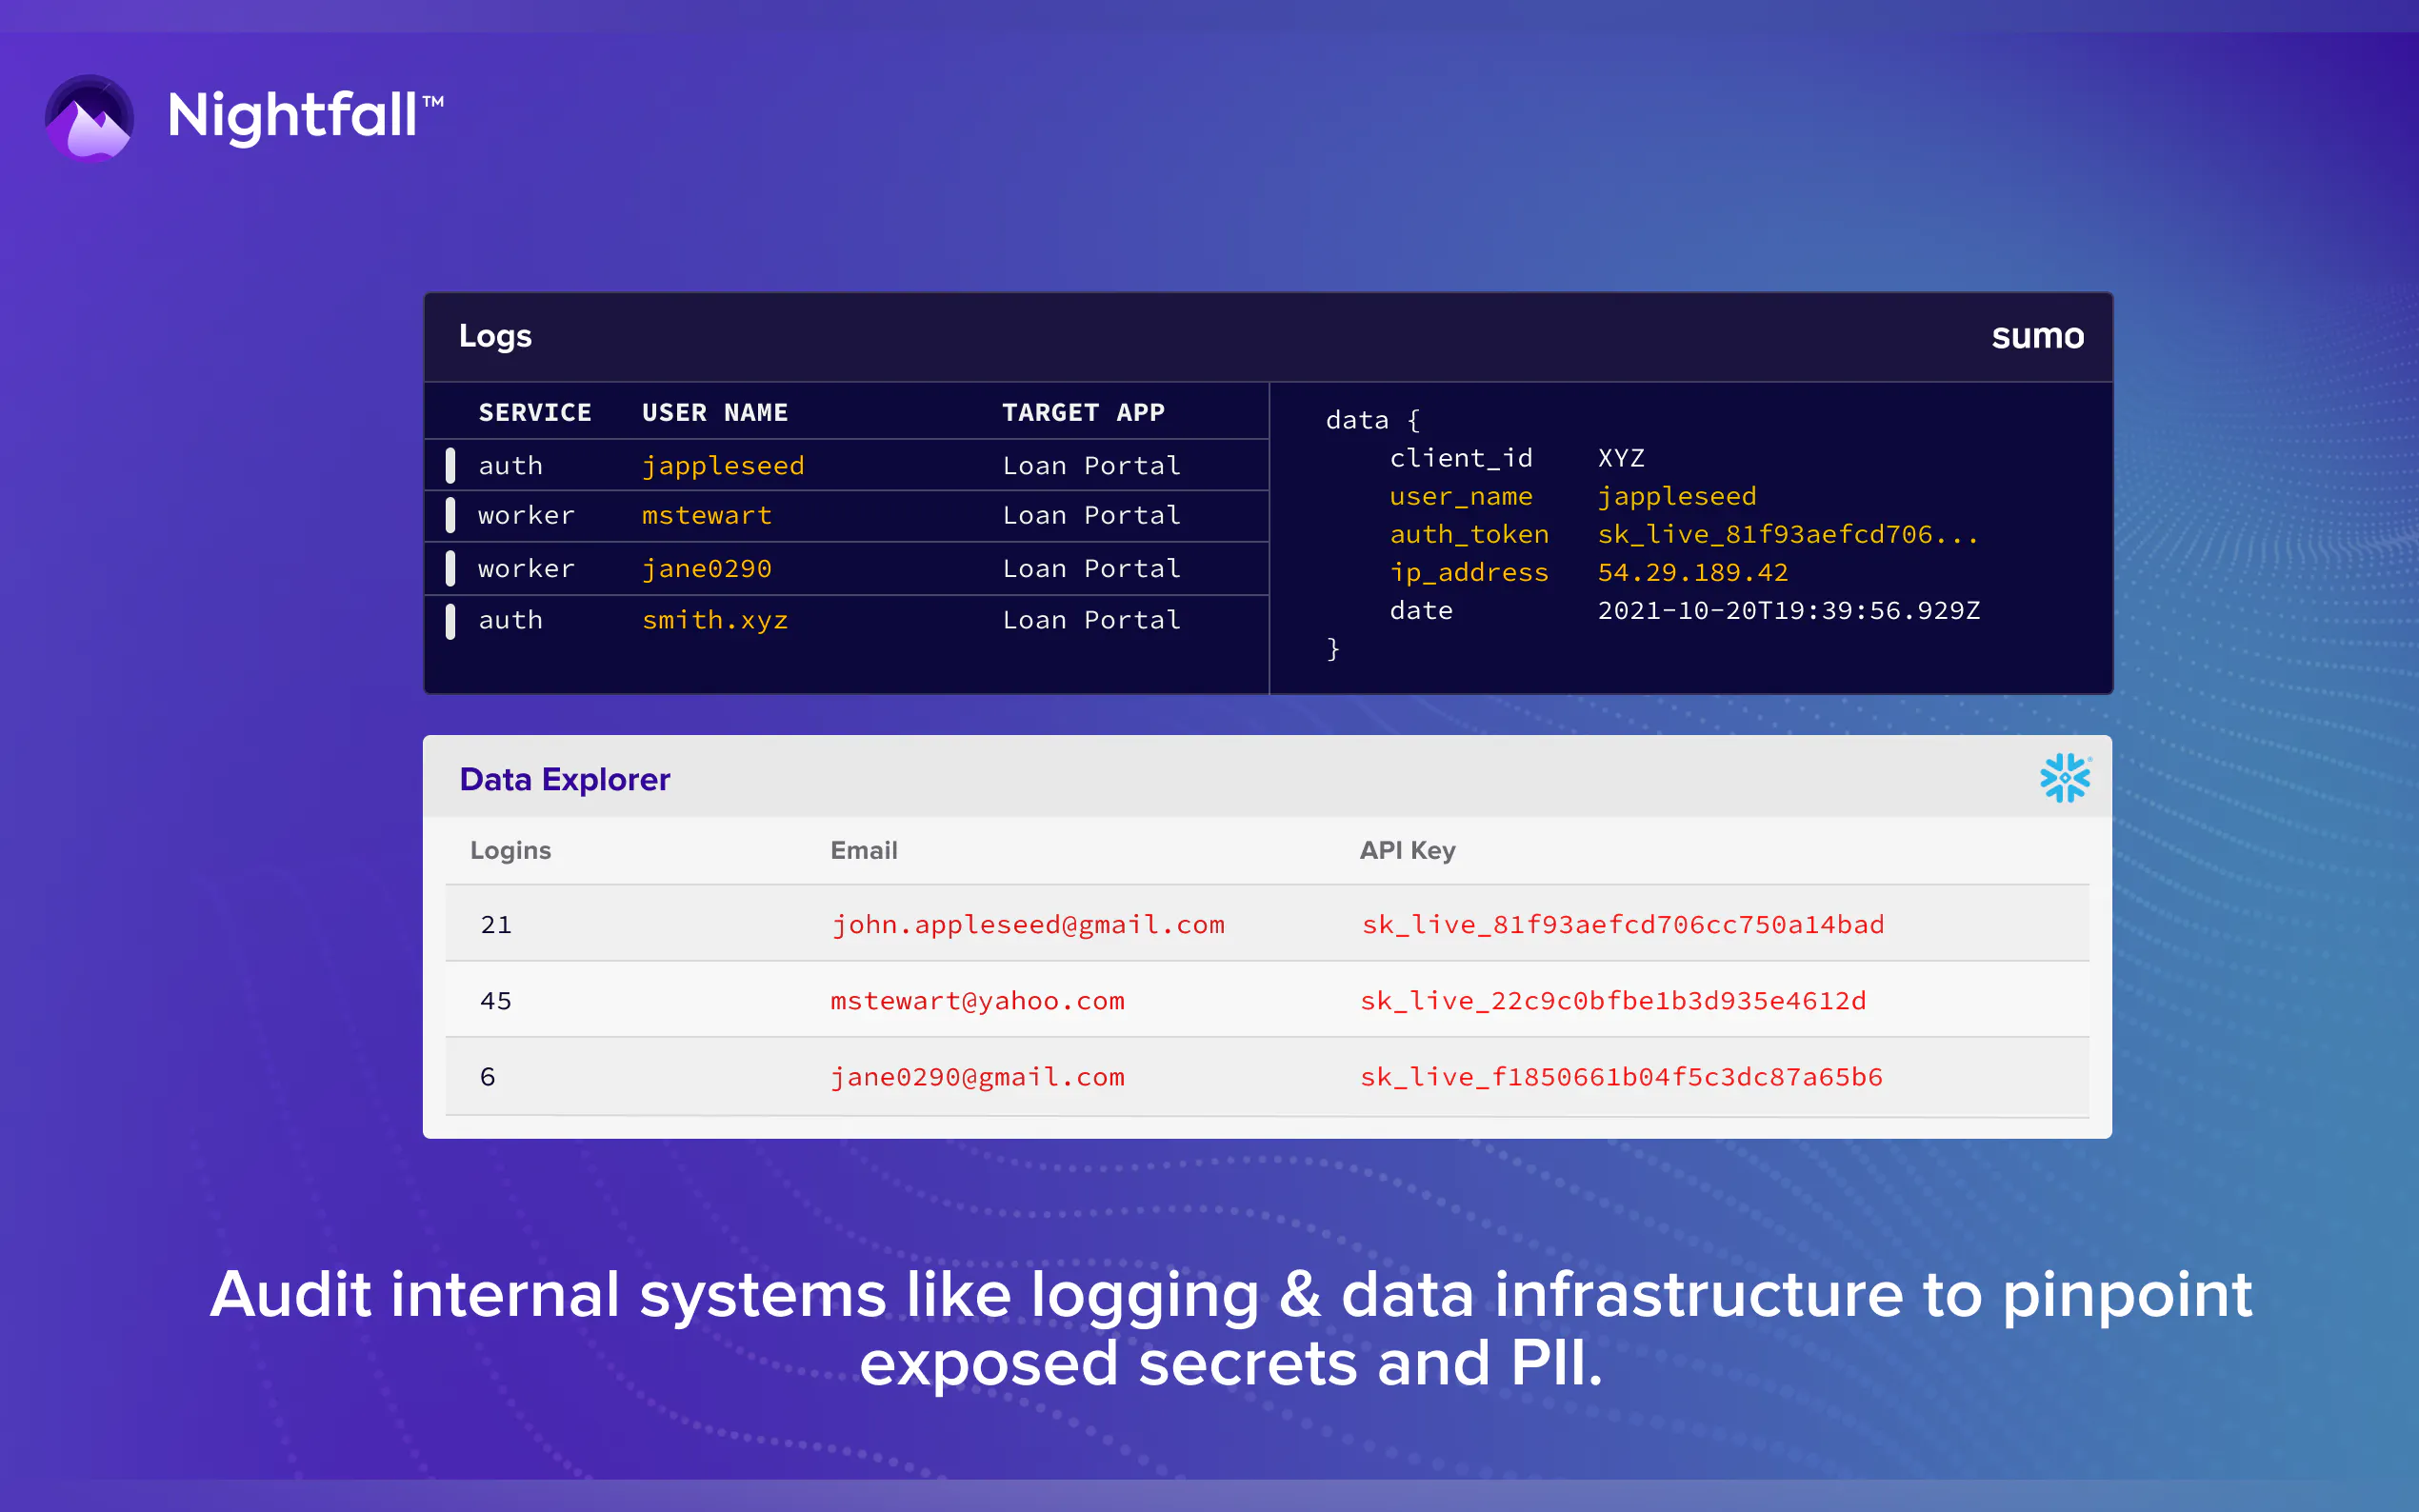Click the mstewart@yahoo.com email cell
Image resolution: width=2419 pixels, height=1512 pixels.
(977, 1001)
